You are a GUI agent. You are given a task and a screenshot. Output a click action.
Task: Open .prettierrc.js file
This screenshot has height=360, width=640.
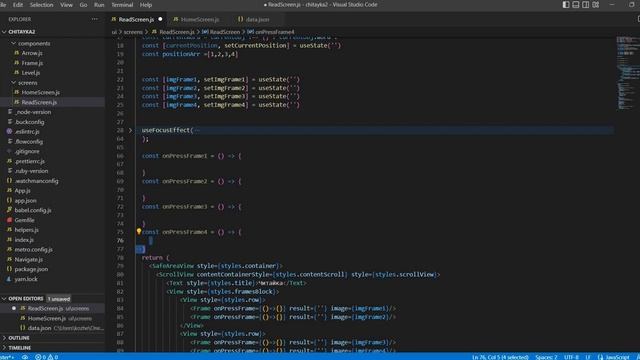tap(29, 161)
